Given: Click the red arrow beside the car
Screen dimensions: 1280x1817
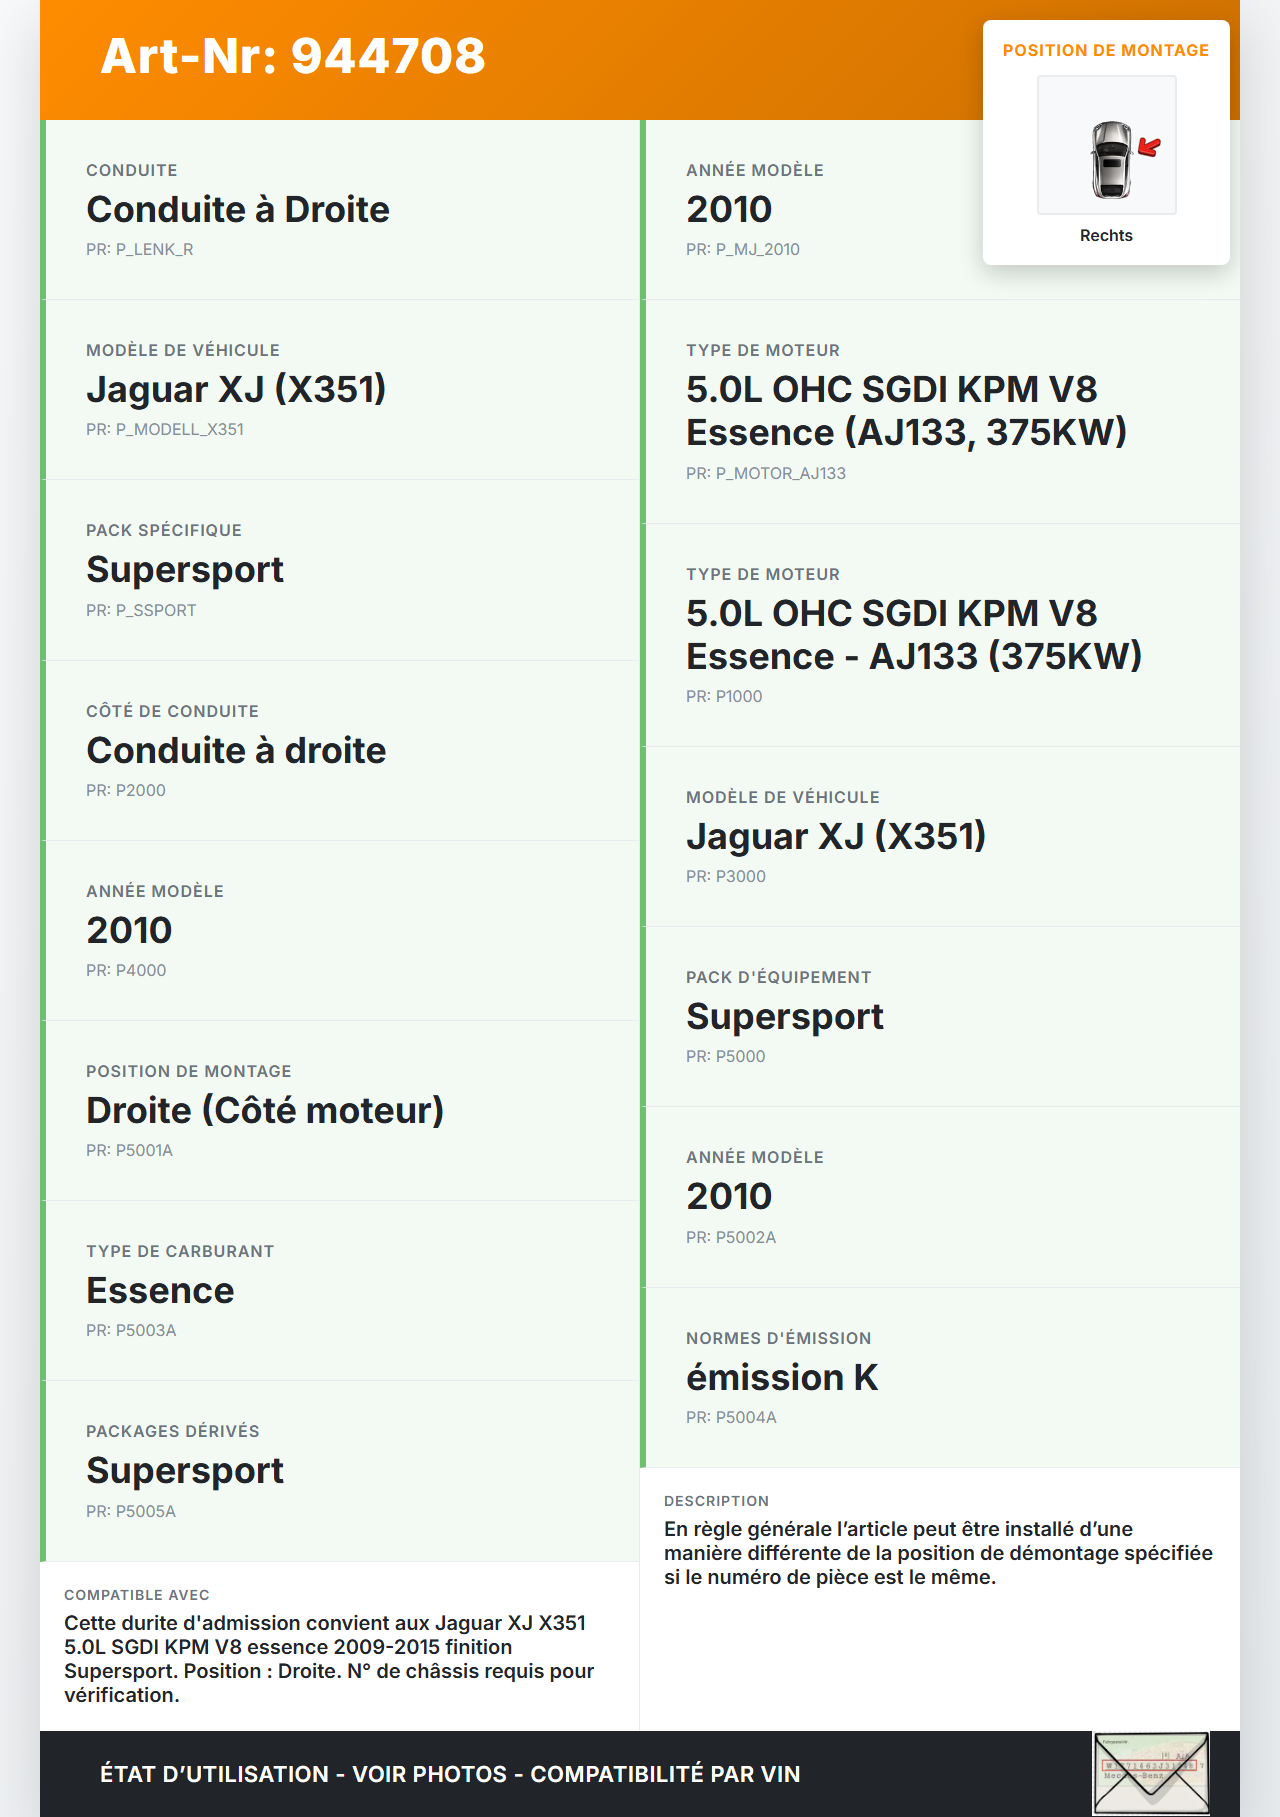Looking at the screenshot, I should click(1150, 148).
